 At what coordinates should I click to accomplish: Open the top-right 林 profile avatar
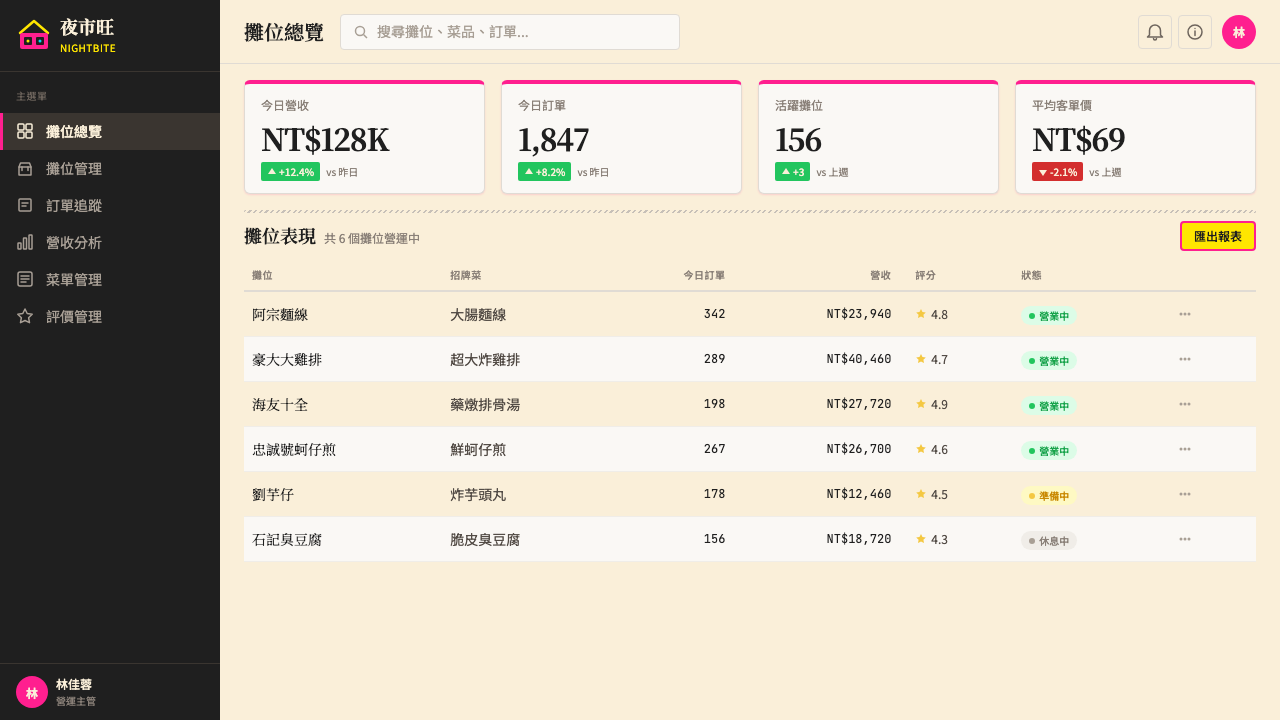pyautogui.click(x=1239, y=32)
